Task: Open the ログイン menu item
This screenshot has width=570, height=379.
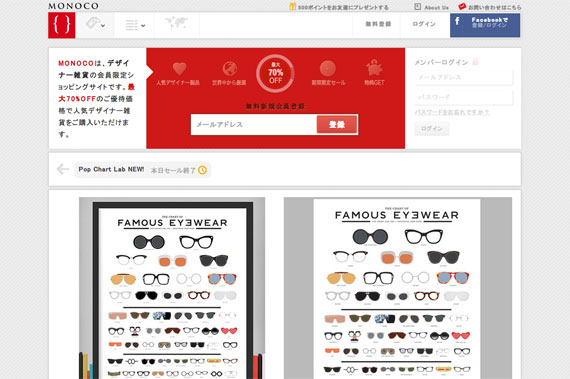Action: point(424,24)
